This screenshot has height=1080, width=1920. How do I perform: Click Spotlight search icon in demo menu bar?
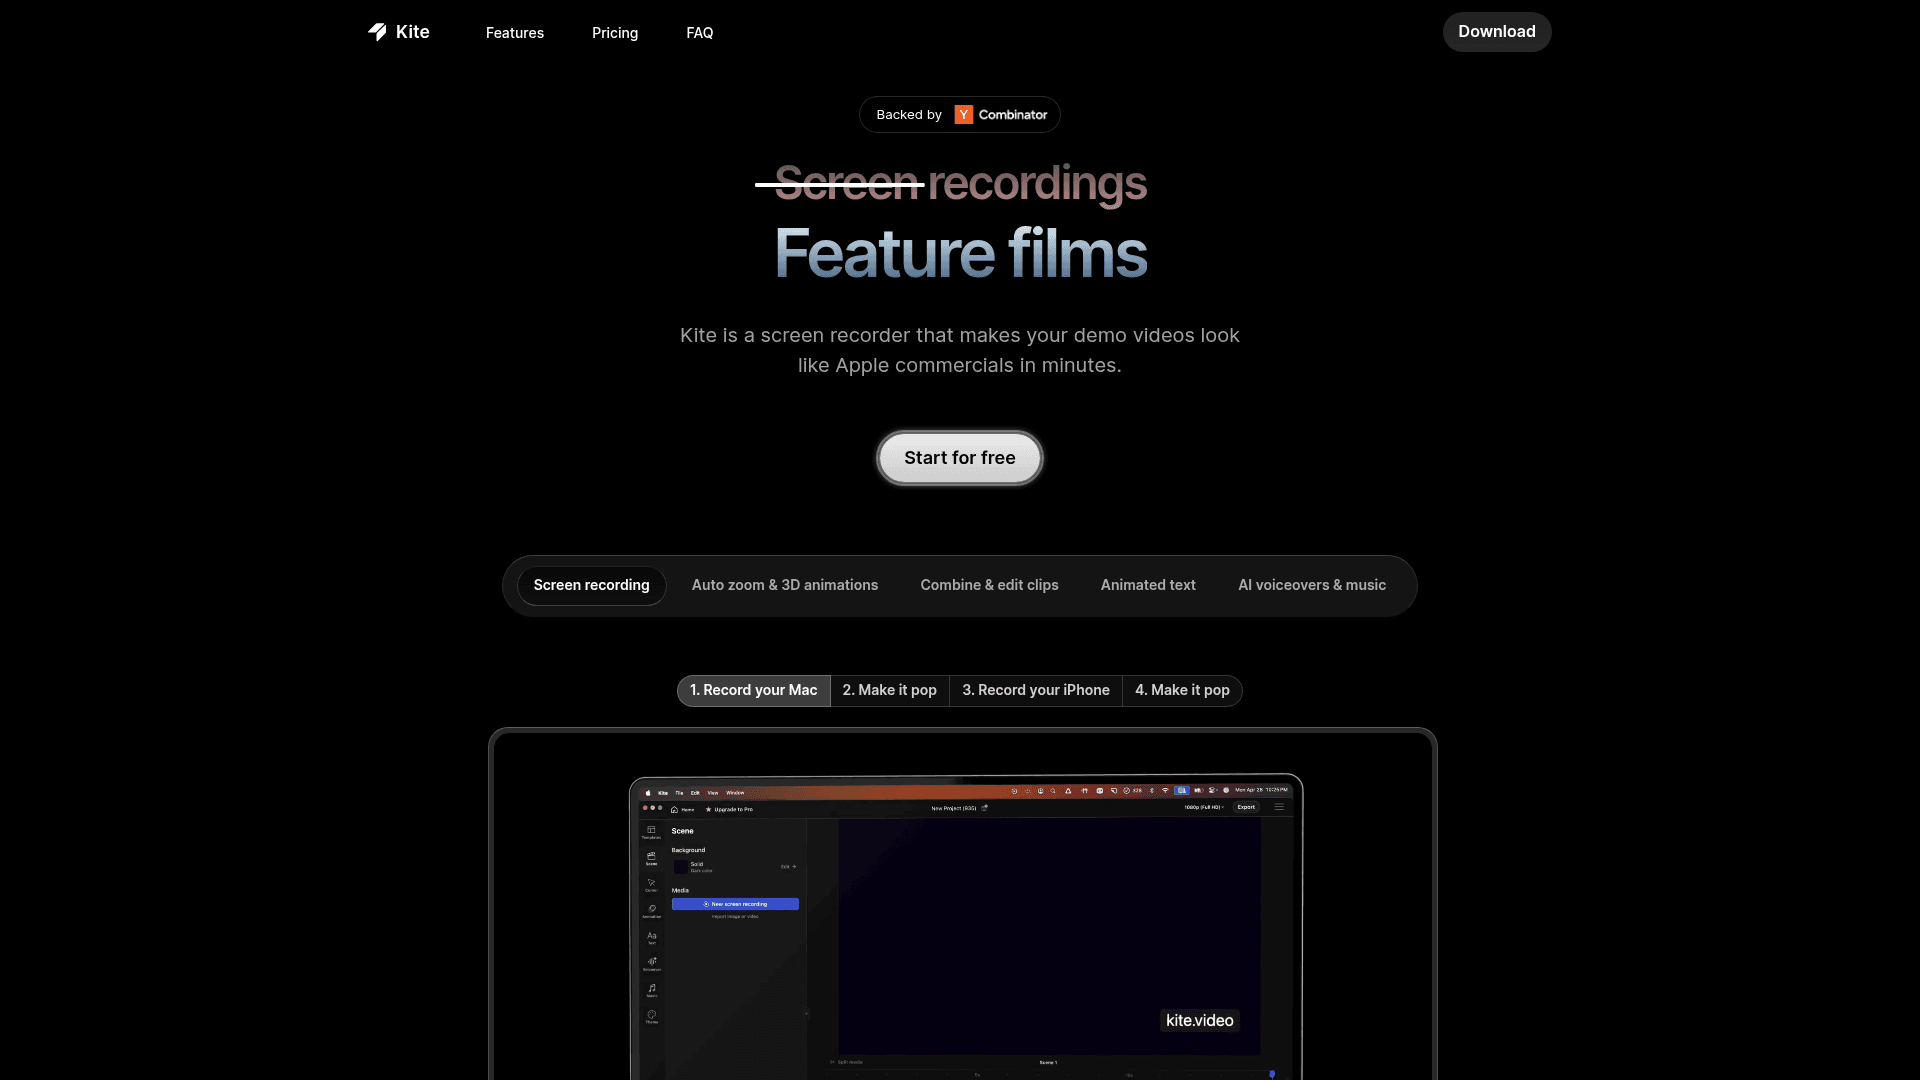click(x=1053, y=791)
